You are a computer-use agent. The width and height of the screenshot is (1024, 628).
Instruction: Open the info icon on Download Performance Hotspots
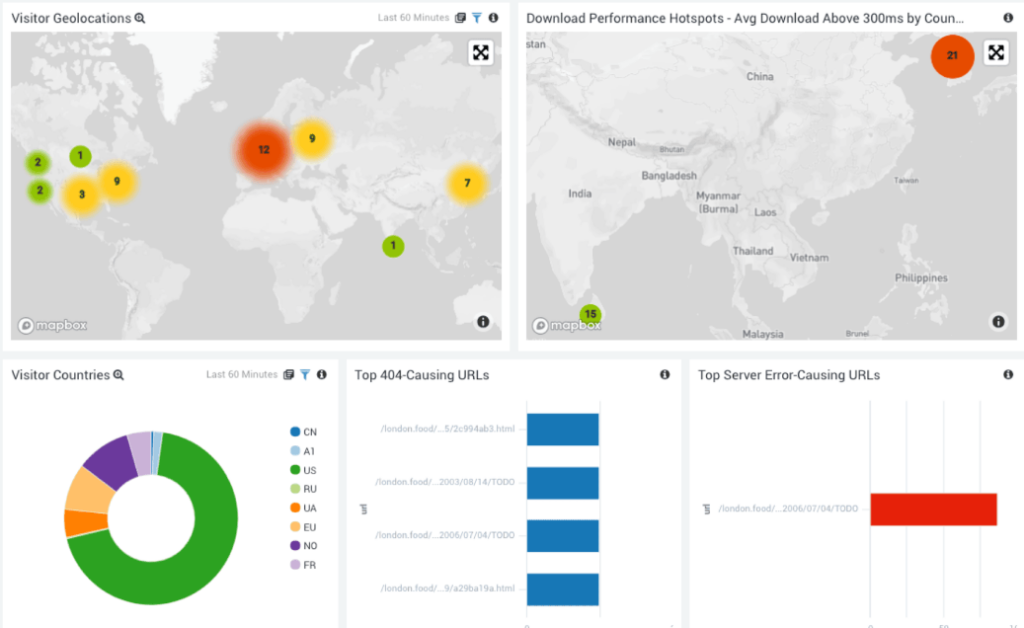tap(1008, 17)
